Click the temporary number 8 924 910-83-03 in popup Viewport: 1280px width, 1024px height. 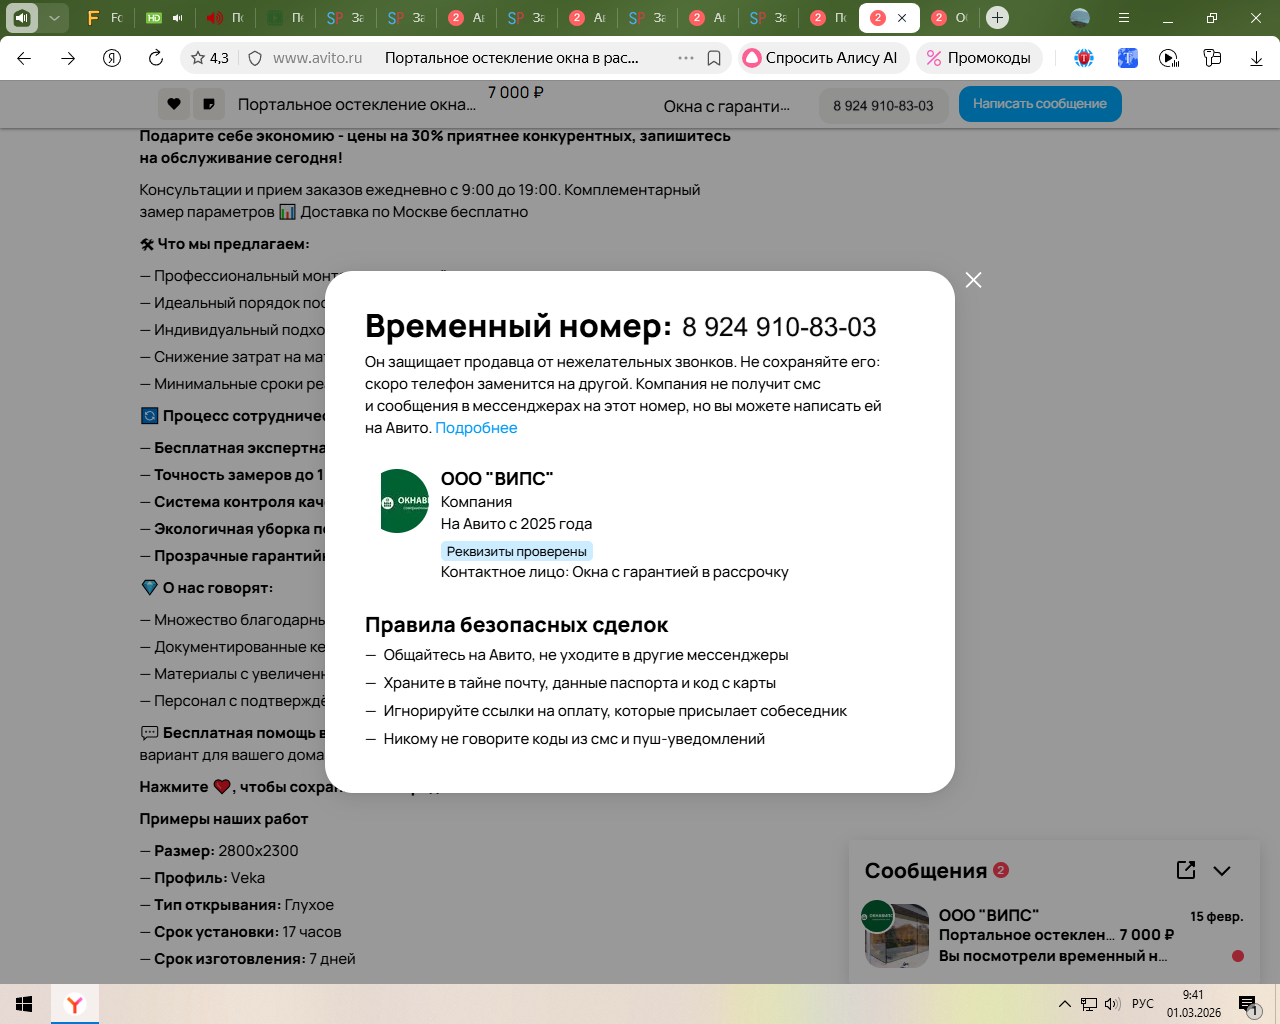779,327
